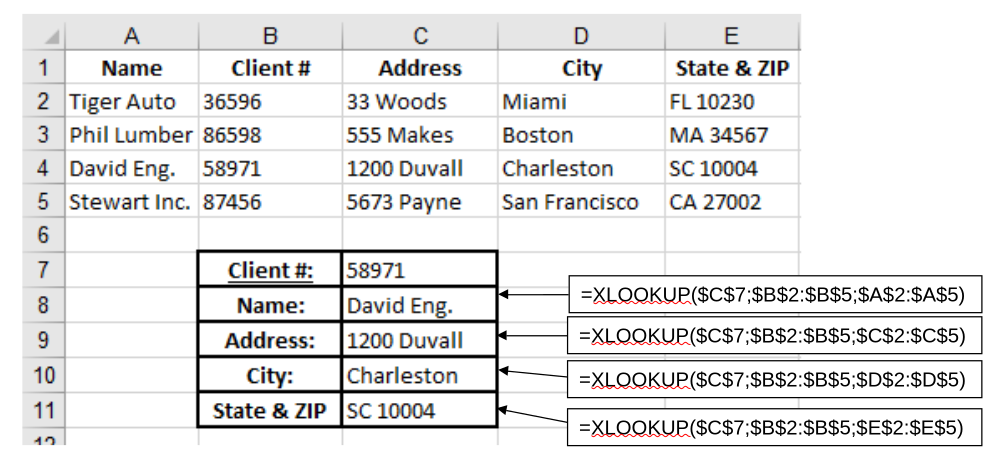The width and height of the screenshot is (1000, 463).
Task: Select the Charleston lookup result cell
Action: point(419,375)
